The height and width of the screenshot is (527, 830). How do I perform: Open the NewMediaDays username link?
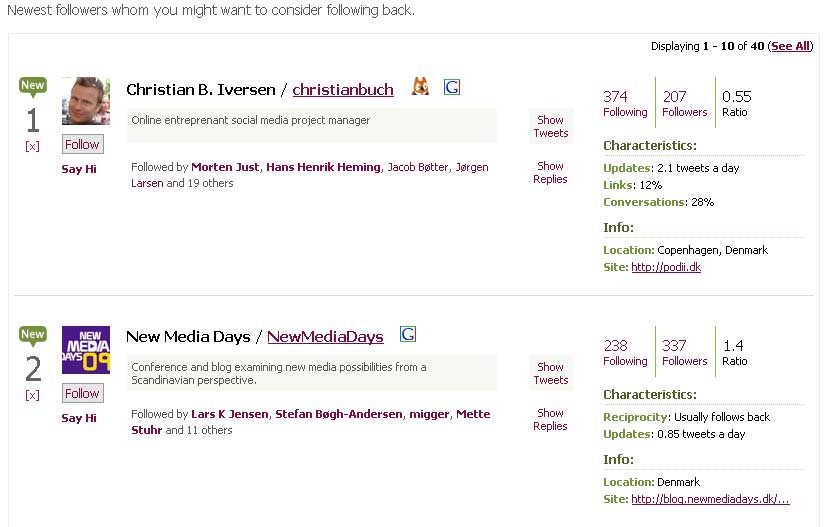[x=325, y=337]
